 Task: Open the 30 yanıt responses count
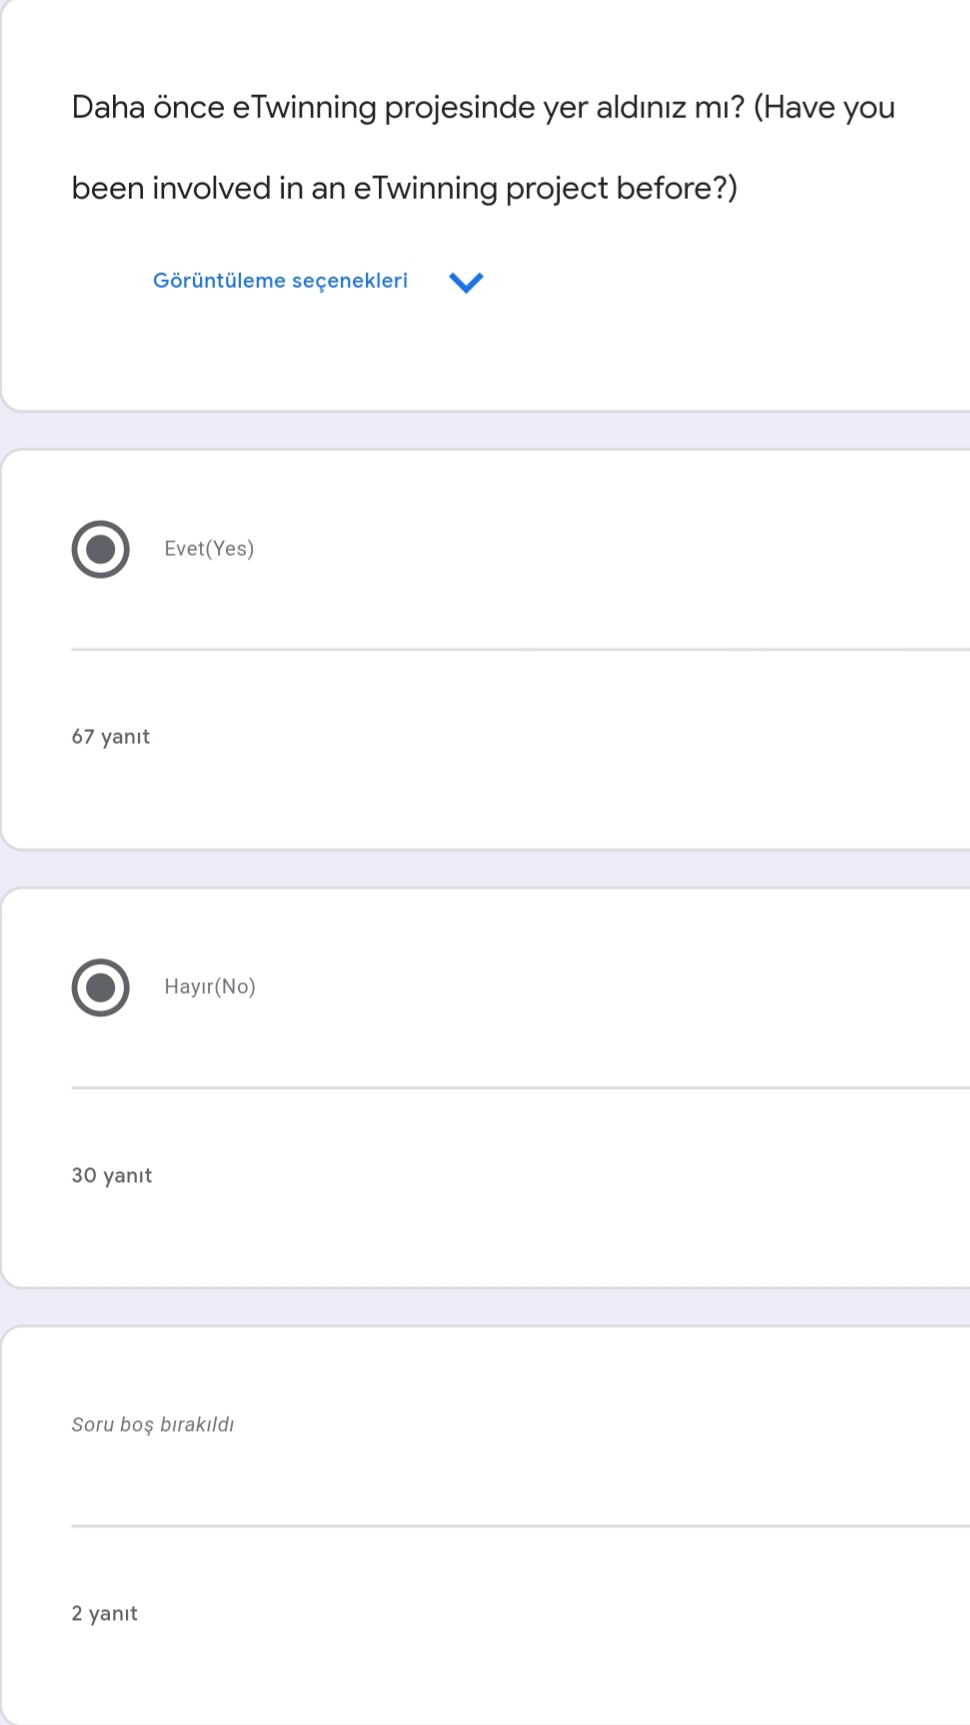(112, 1175)
